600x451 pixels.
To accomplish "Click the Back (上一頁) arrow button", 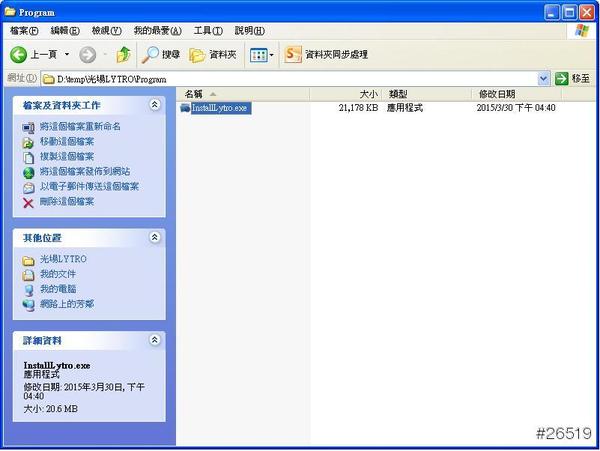I will click(x=33, y=55).
